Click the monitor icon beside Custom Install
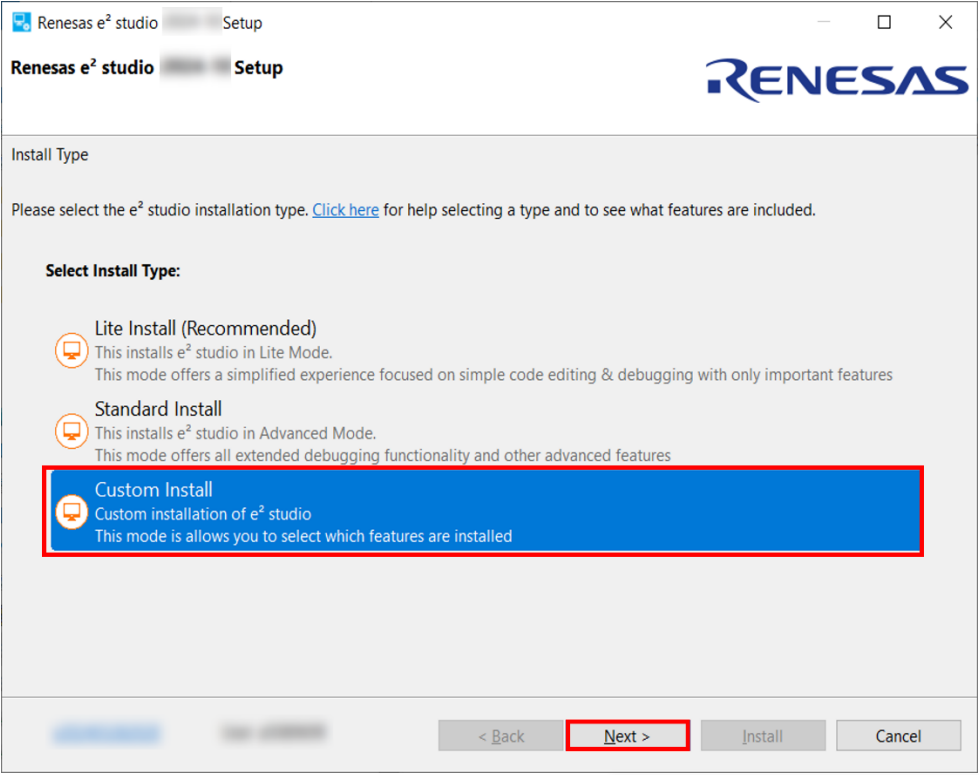Image resolution: width=979 pixels, height=775 pixels. (71, 513)
